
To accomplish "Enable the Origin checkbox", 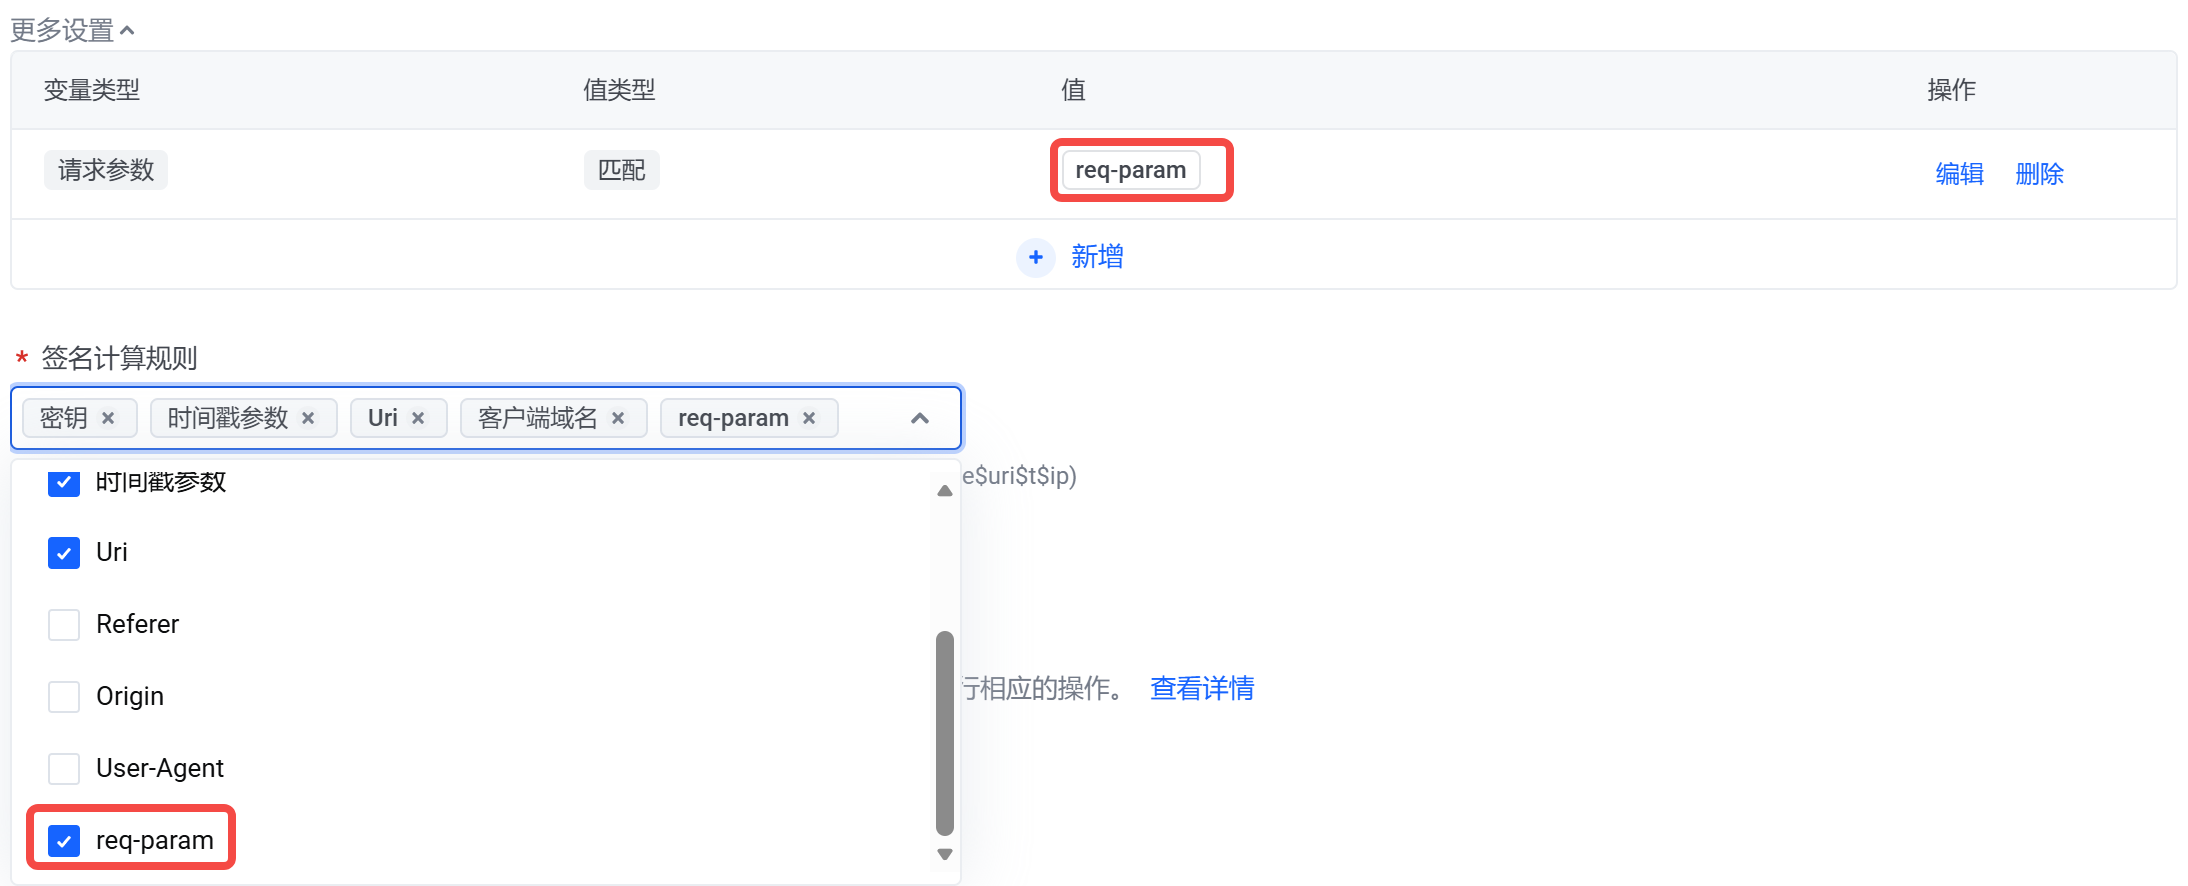I will (x=64, y=697).
